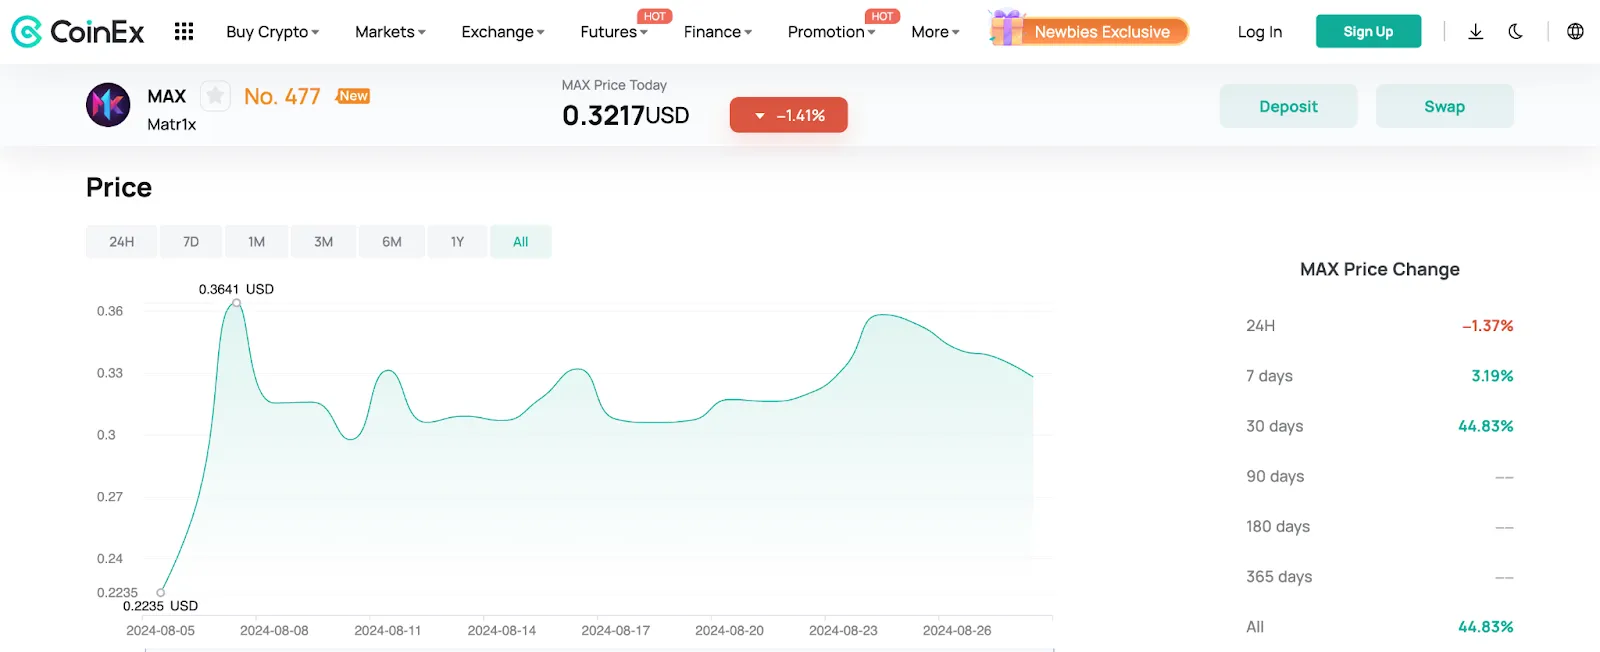Click the No. 477 rank text
1600x652 pixels.
[282, 96]
